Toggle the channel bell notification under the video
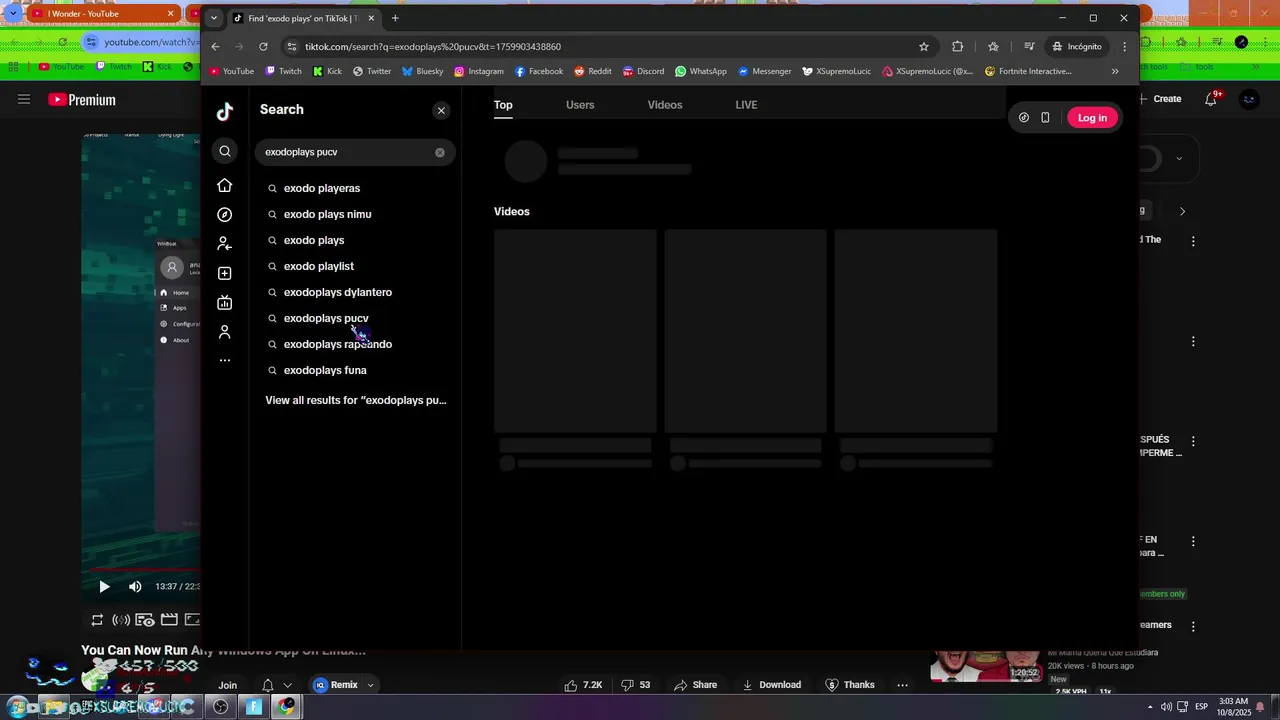The image size is (1280, 720). 268,685
